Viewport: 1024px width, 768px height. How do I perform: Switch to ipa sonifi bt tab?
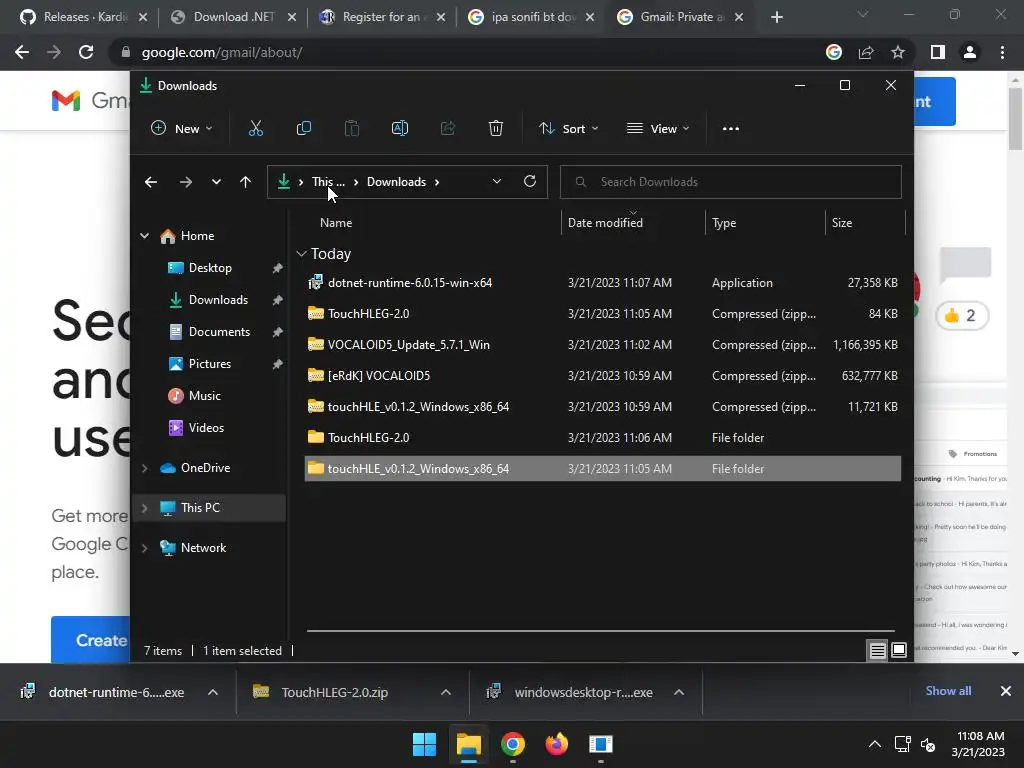tap(532, 17)
